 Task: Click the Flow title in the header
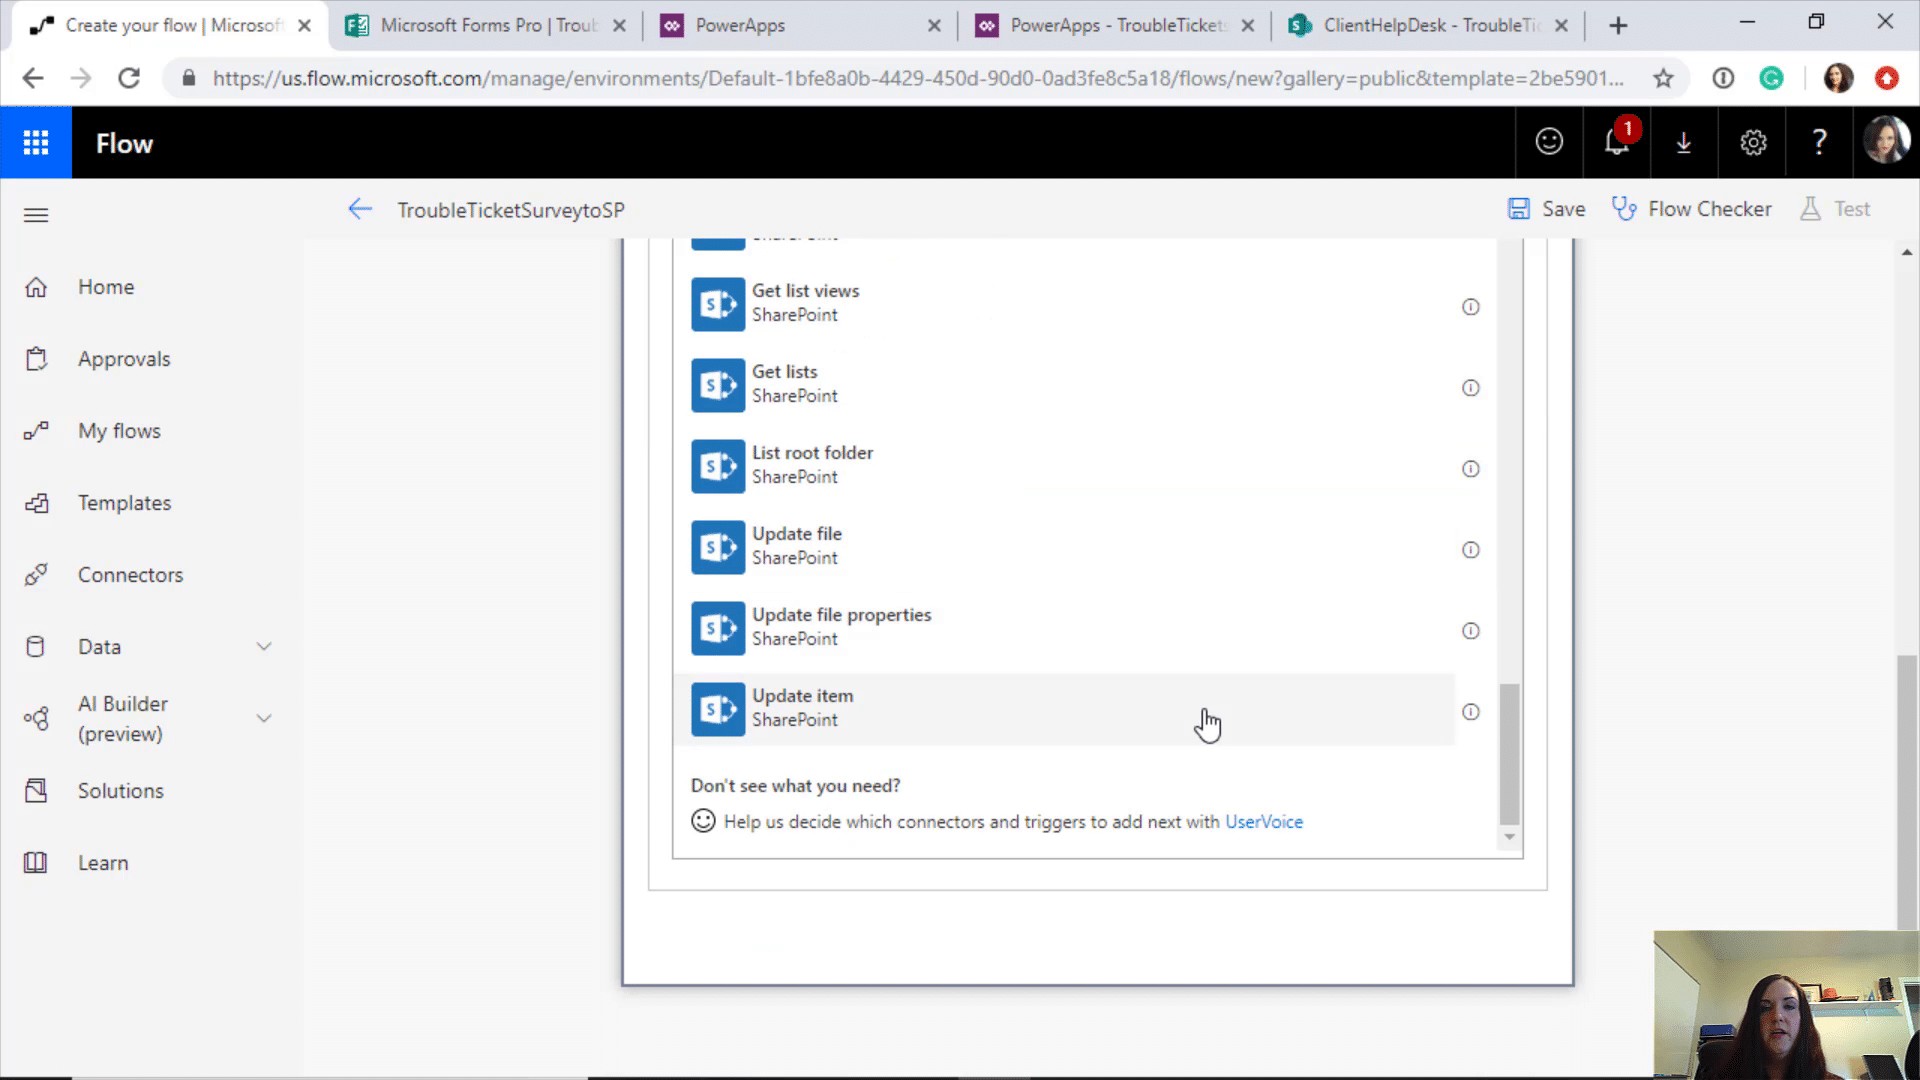pyautogui.click(x=124, y=144)
